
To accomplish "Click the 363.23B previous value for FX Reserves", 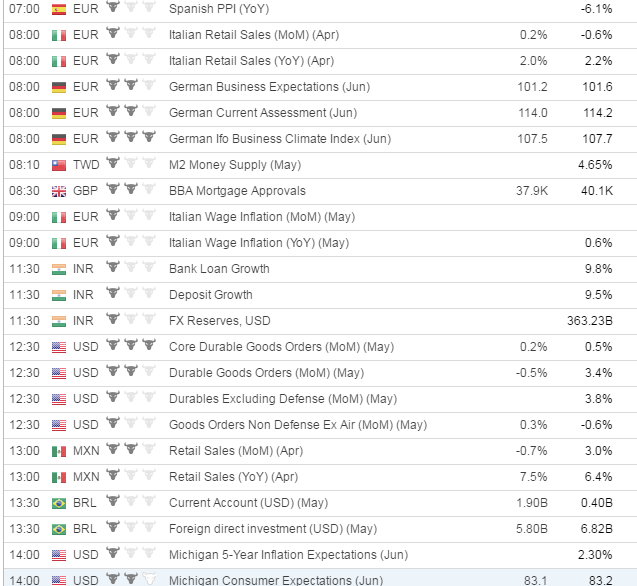I will [x=590, y=321].
